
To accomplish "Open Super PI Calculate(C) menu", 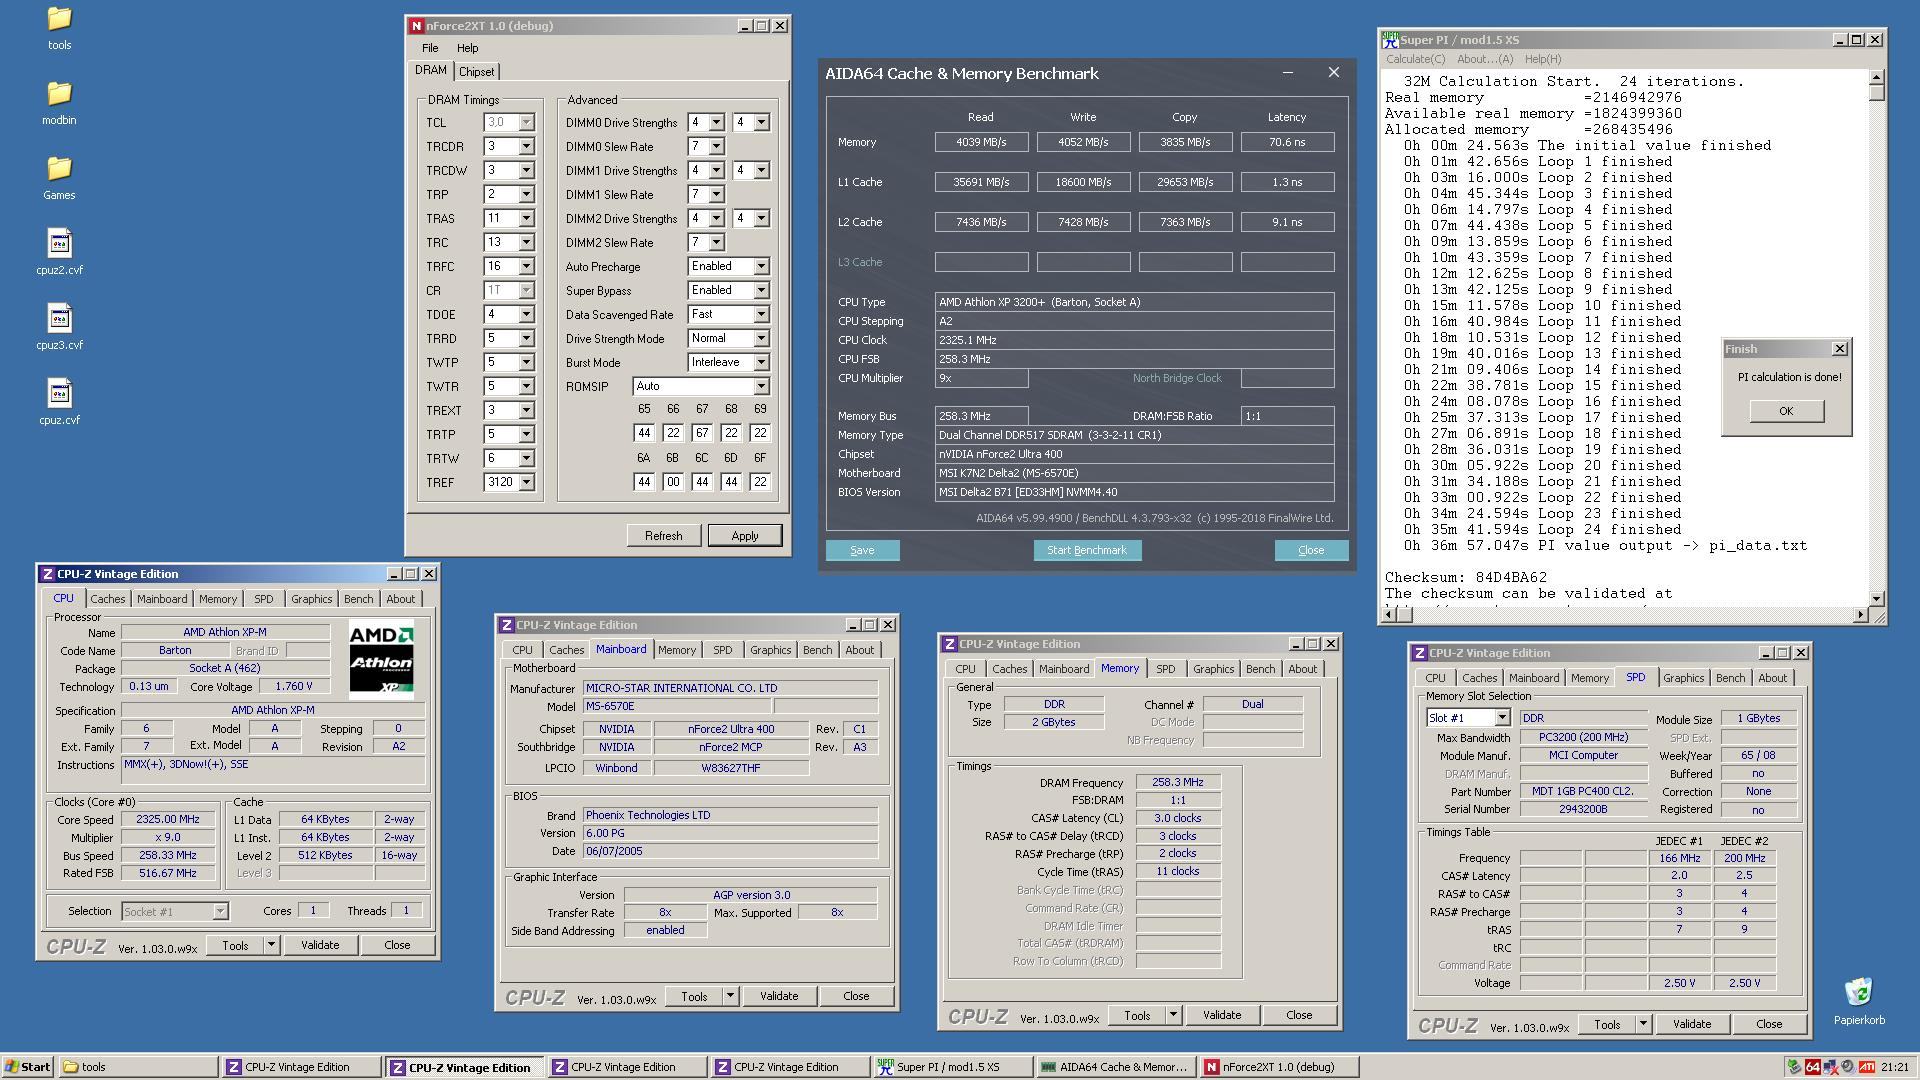I will [x=1415, y=59].
